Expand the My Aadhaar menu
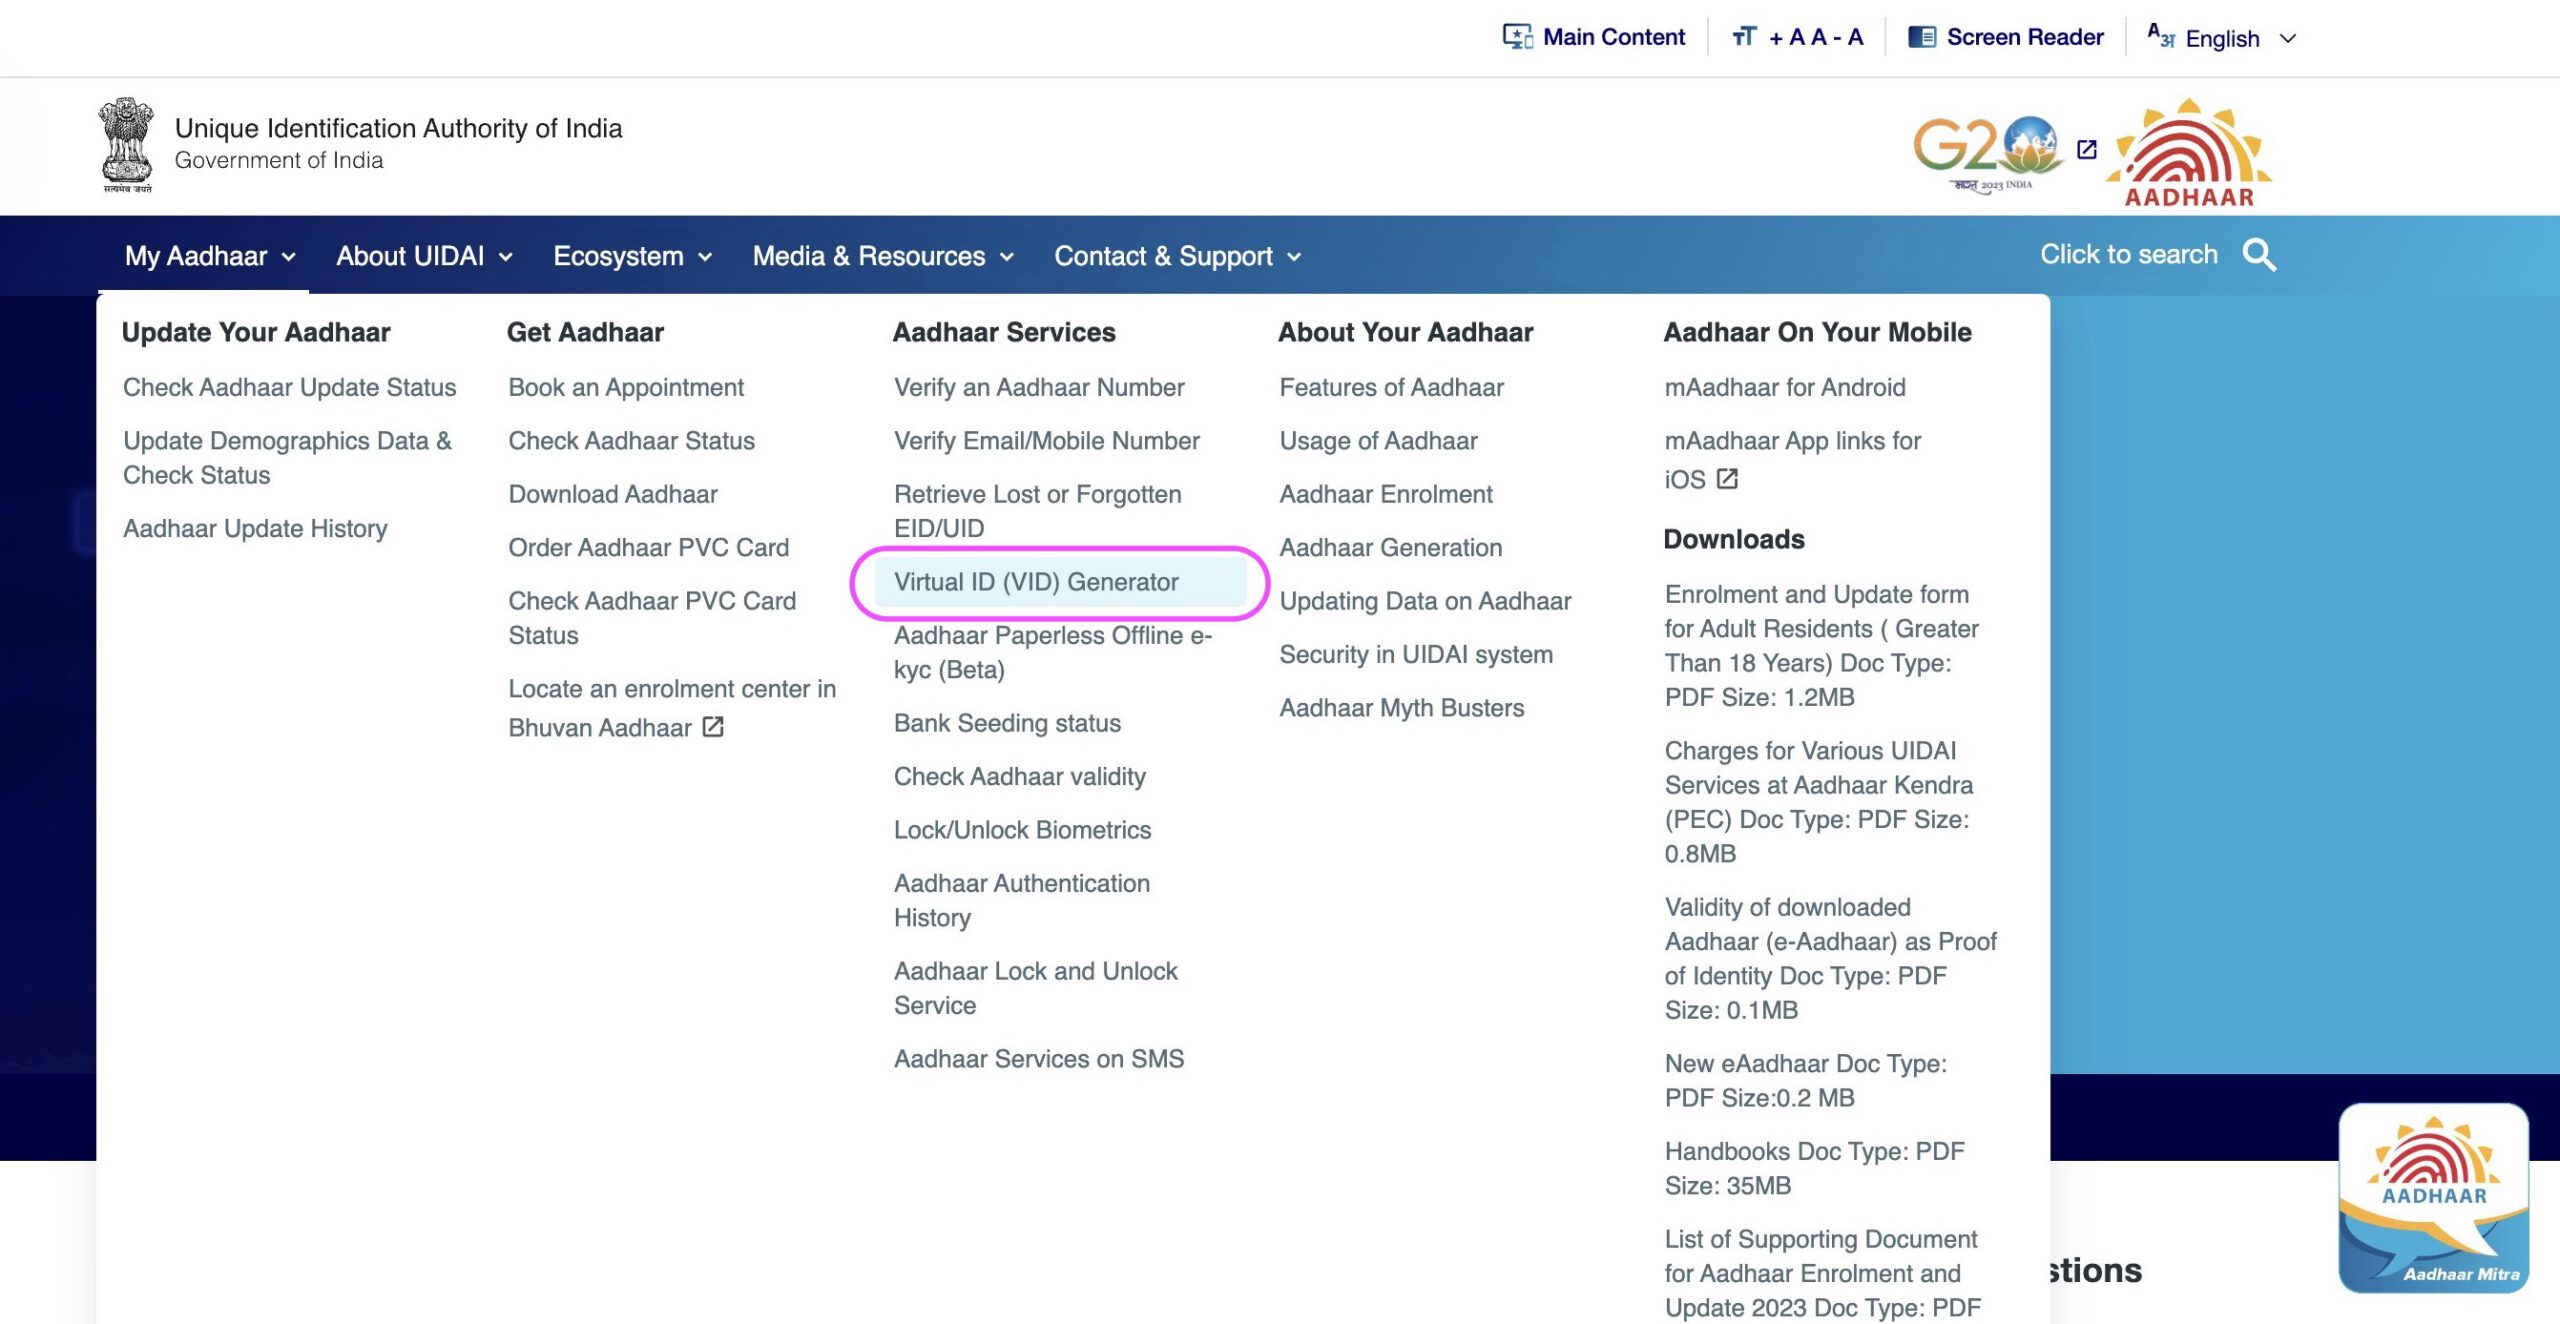The width and height of the screenshot is (2560, 1324). [210, 256]
